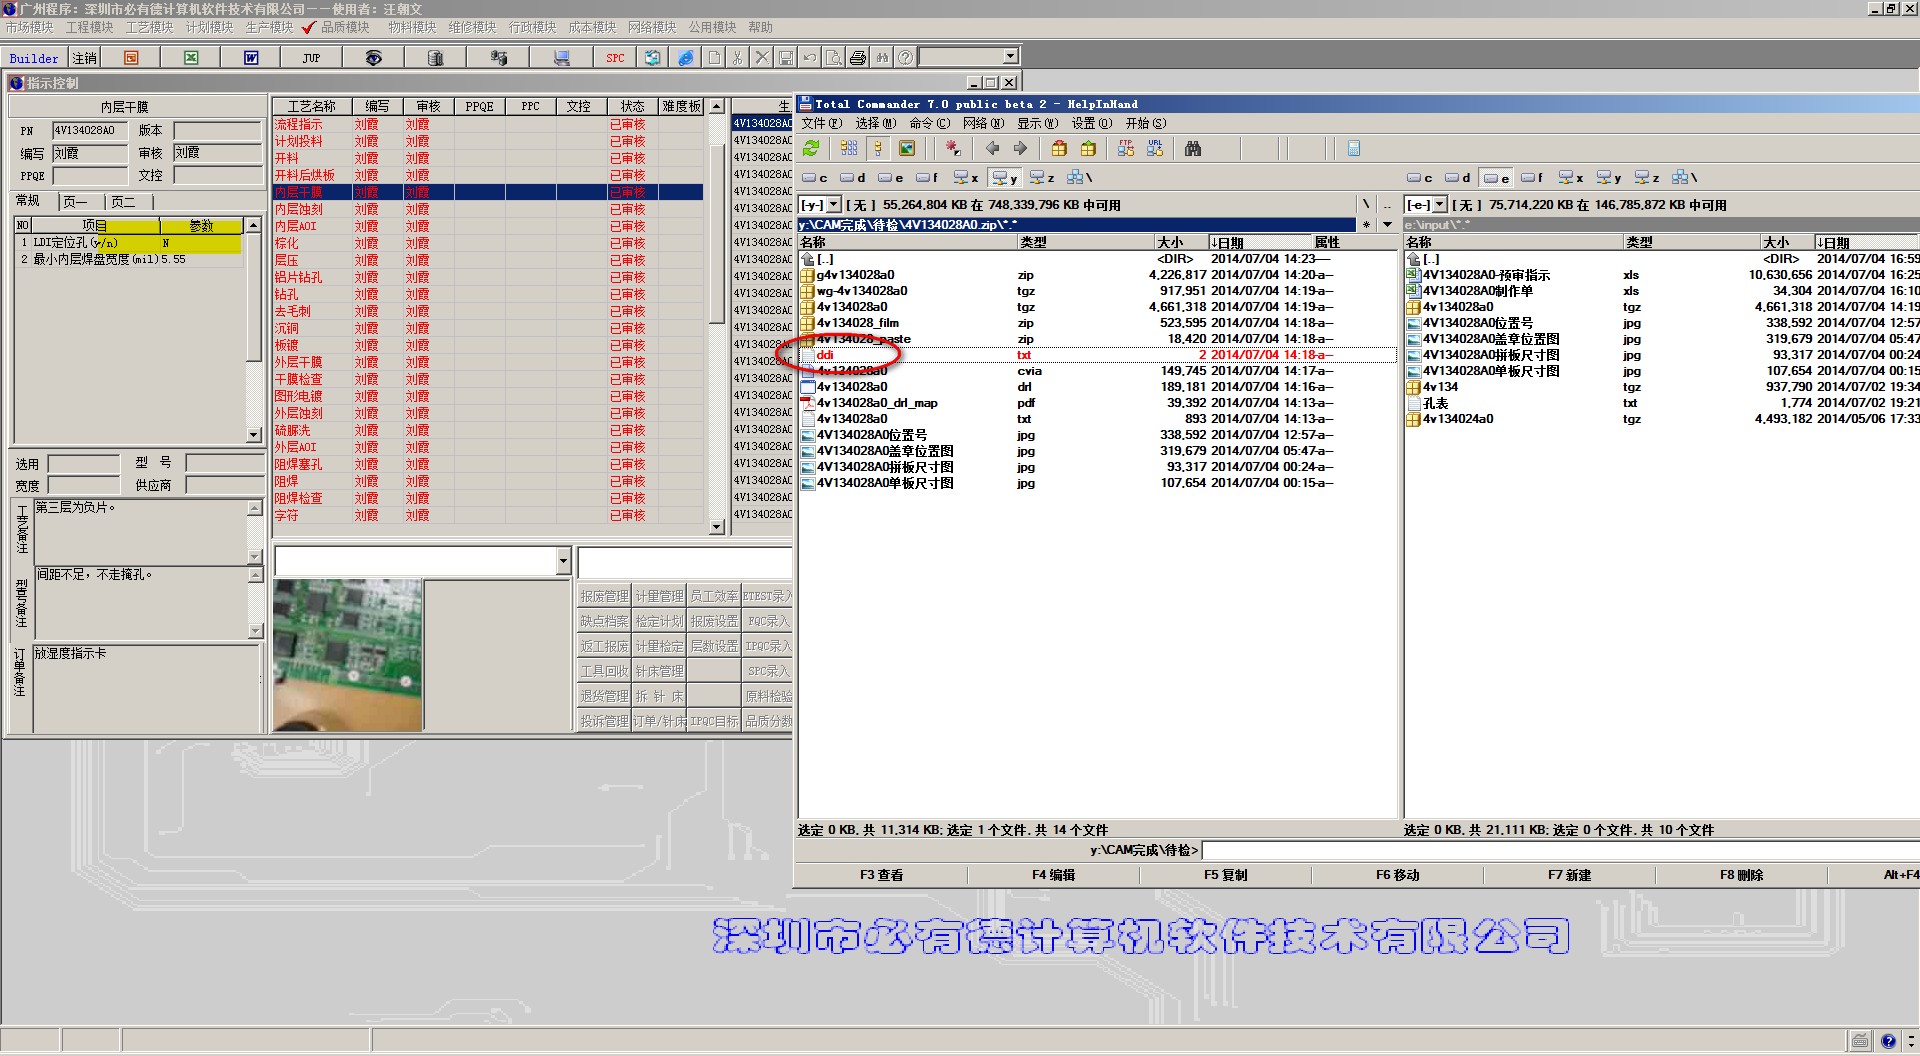Open the left panel [-y-] drive dropdown

tap(834, 205)
